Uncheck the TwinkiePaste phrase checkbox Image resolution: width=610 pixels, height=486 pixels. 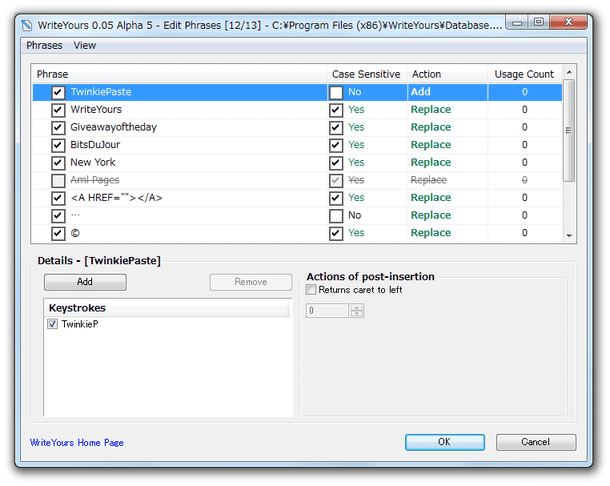click(x=58, y=92)
